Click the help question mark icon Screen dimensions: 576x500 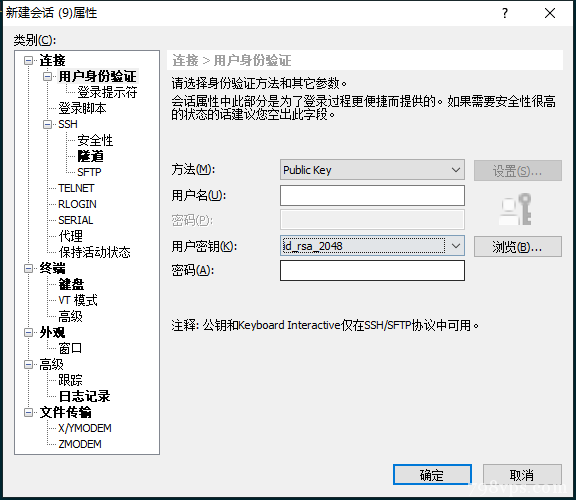point(505,14)
